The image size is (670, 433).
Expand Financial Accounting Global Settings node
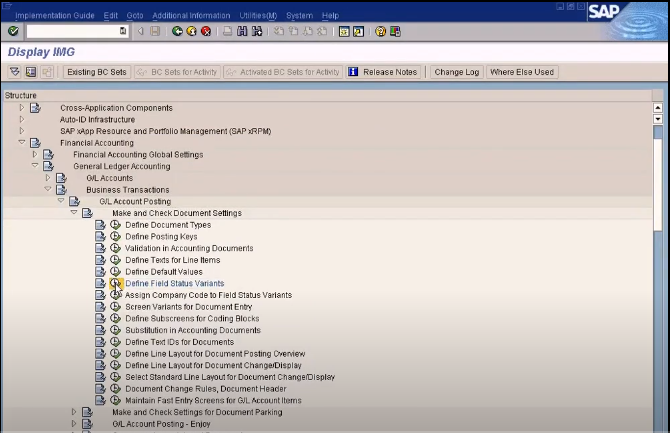pyautogui.click(x=35, y=154)
